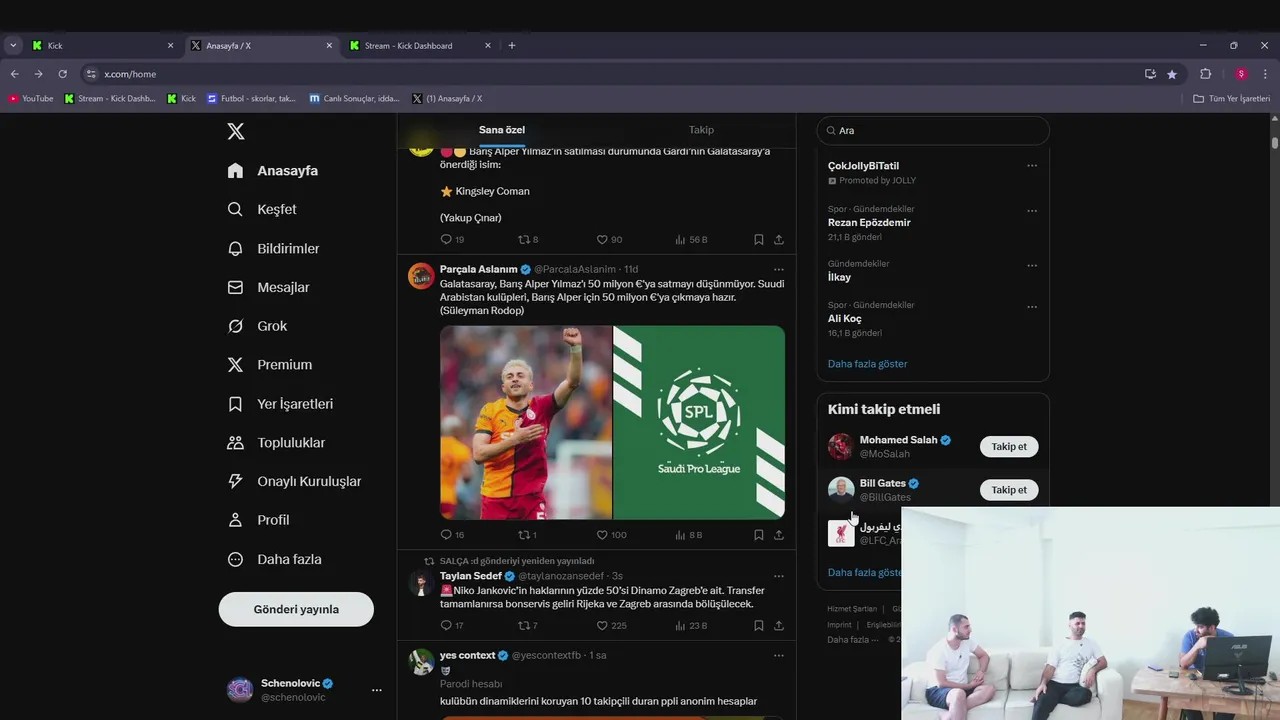The width and height of the screenshot is (1280, 720).
Task: View stats of Taylan Sedef post (23 B)
Action: [x=691, y=626]
